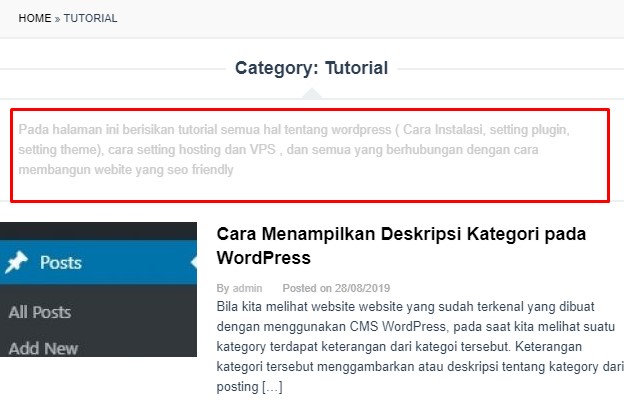Image resolution: width=624 pixels, height=414 pixels.
Task: Click the Category: Tutorial heading
Action: (311, 68)
